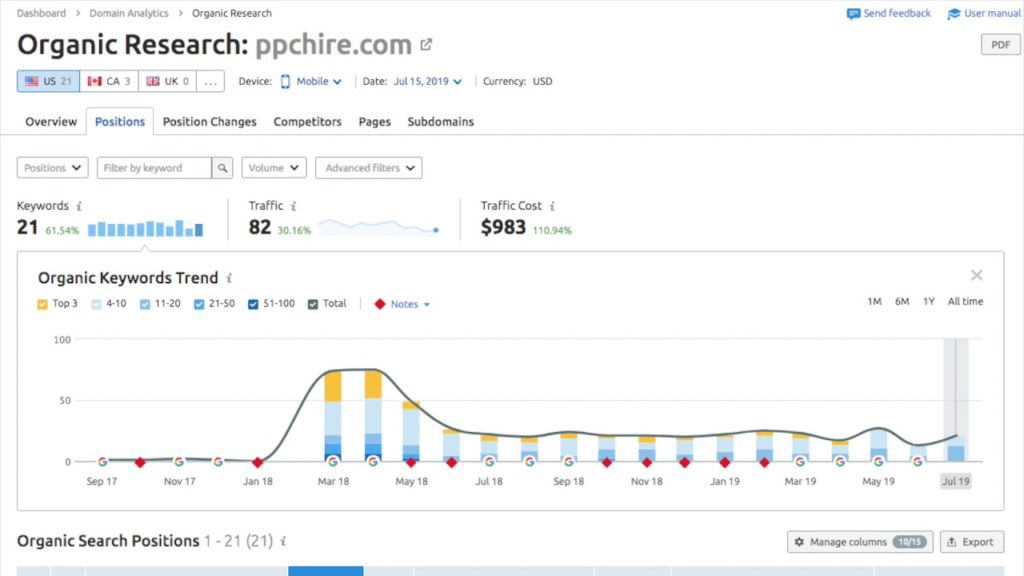The height and width of the screenshot is (576, 1024).
Task: Click Google update marker at Sep 18
Action: click(x=568, y=462)
